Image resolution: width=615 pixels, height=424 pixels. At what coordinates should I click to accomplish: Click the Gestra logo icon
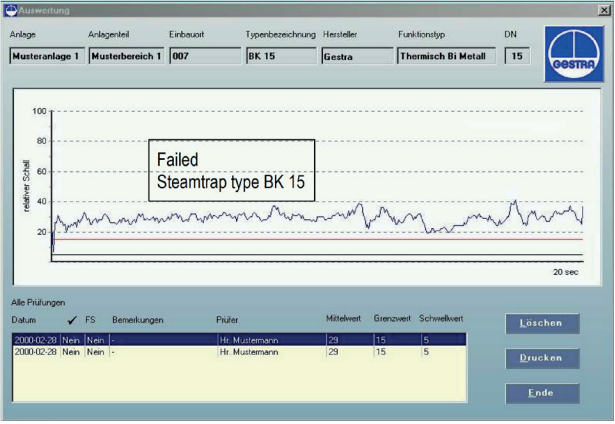pyautogui.click(x=573, y=54)
